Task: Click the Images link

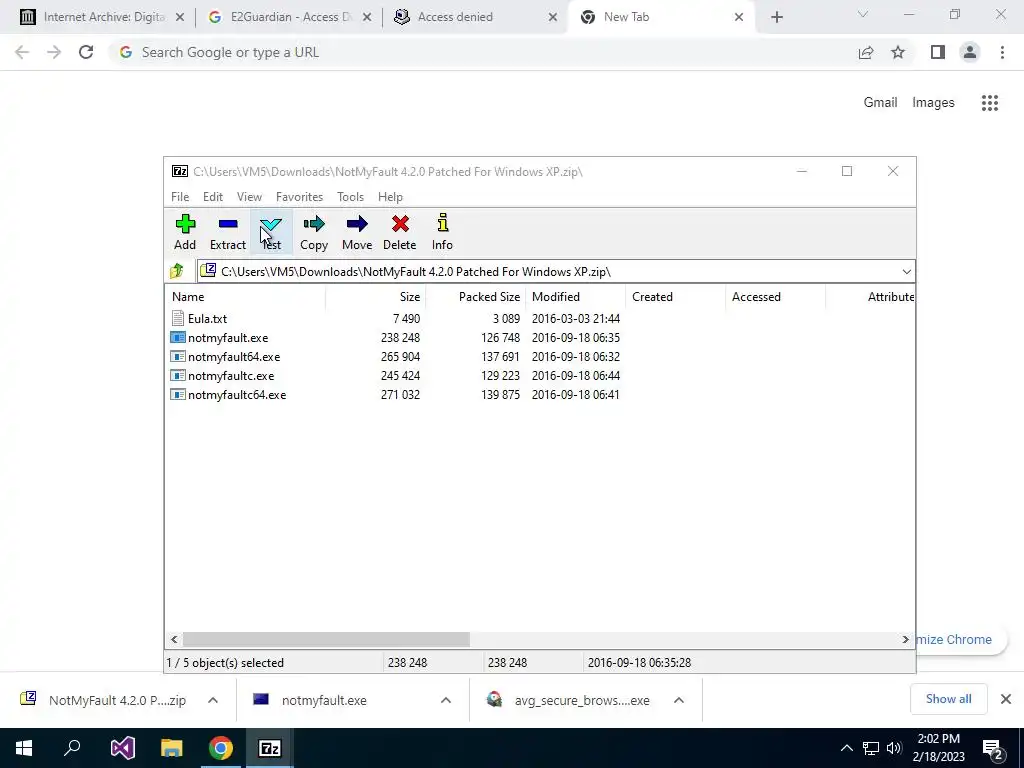Action: 933,103
